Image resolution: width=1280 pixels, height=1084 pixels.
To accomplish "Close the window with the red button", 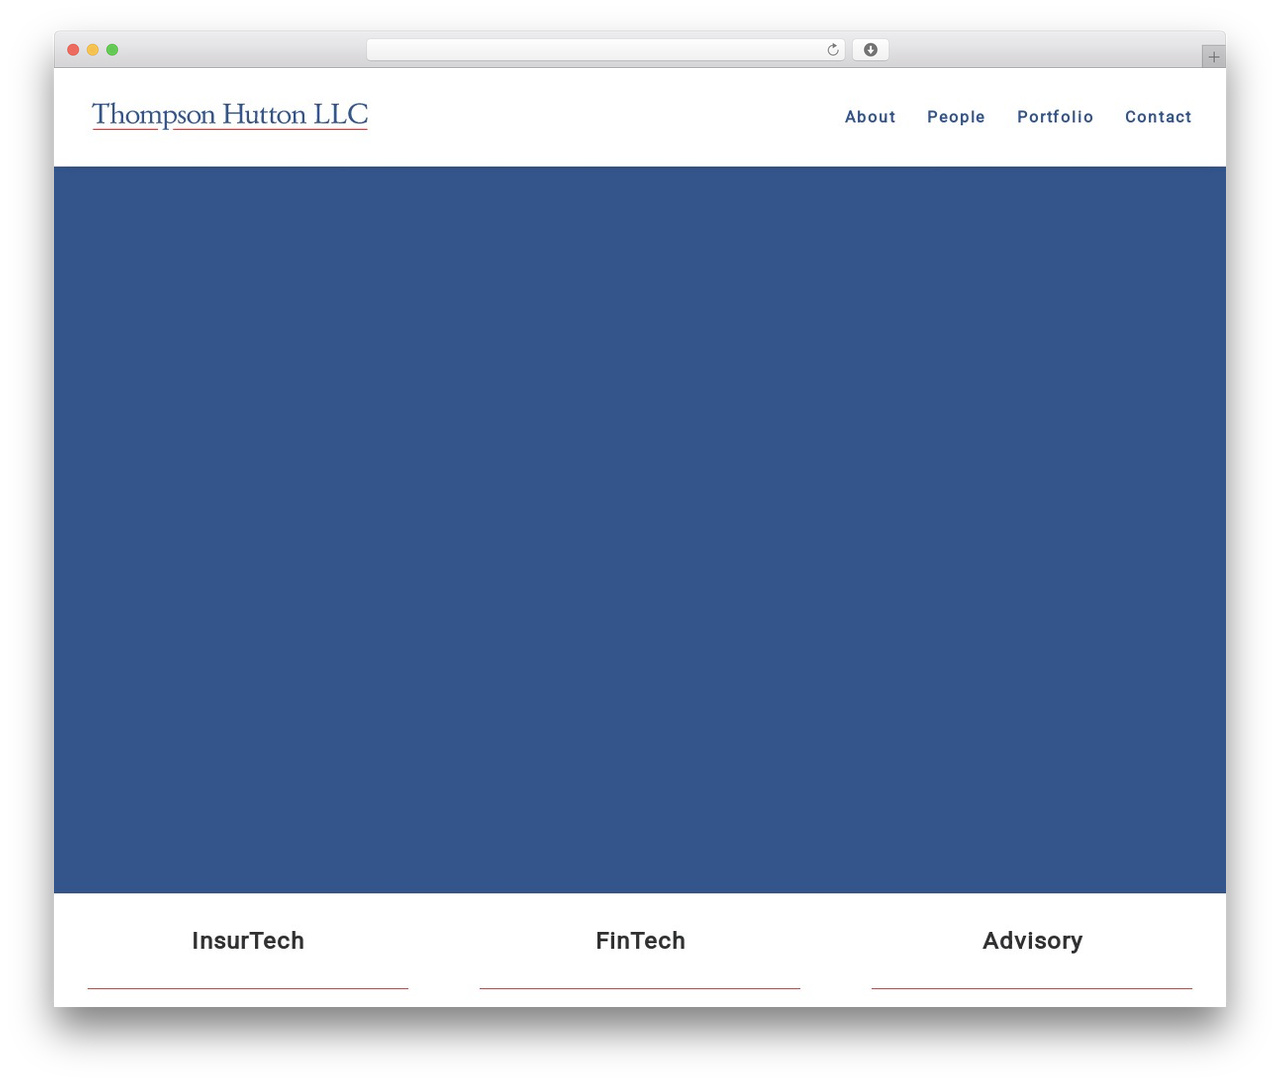I will [73, 50].
